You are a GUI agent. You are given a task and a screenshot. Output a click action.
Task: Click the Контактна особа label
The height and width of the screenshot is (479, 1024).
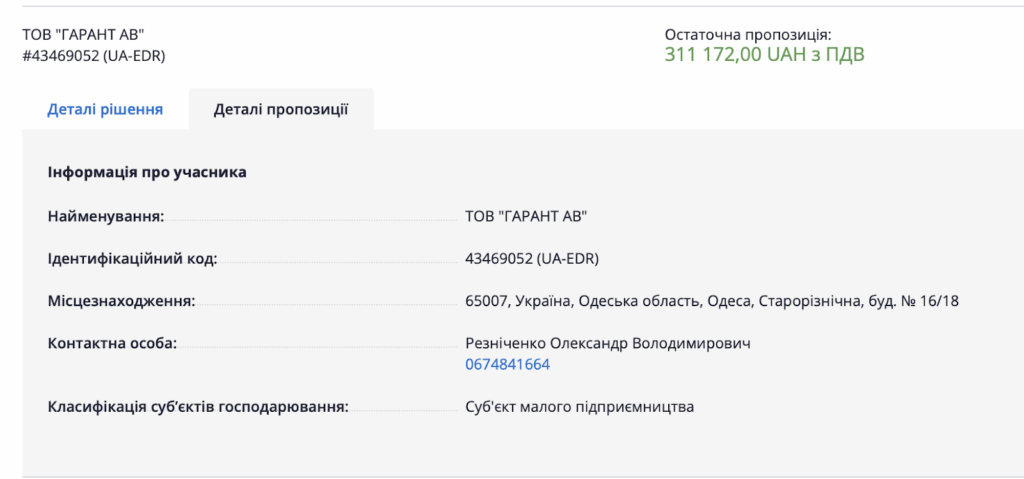click(x=112, y=343)
